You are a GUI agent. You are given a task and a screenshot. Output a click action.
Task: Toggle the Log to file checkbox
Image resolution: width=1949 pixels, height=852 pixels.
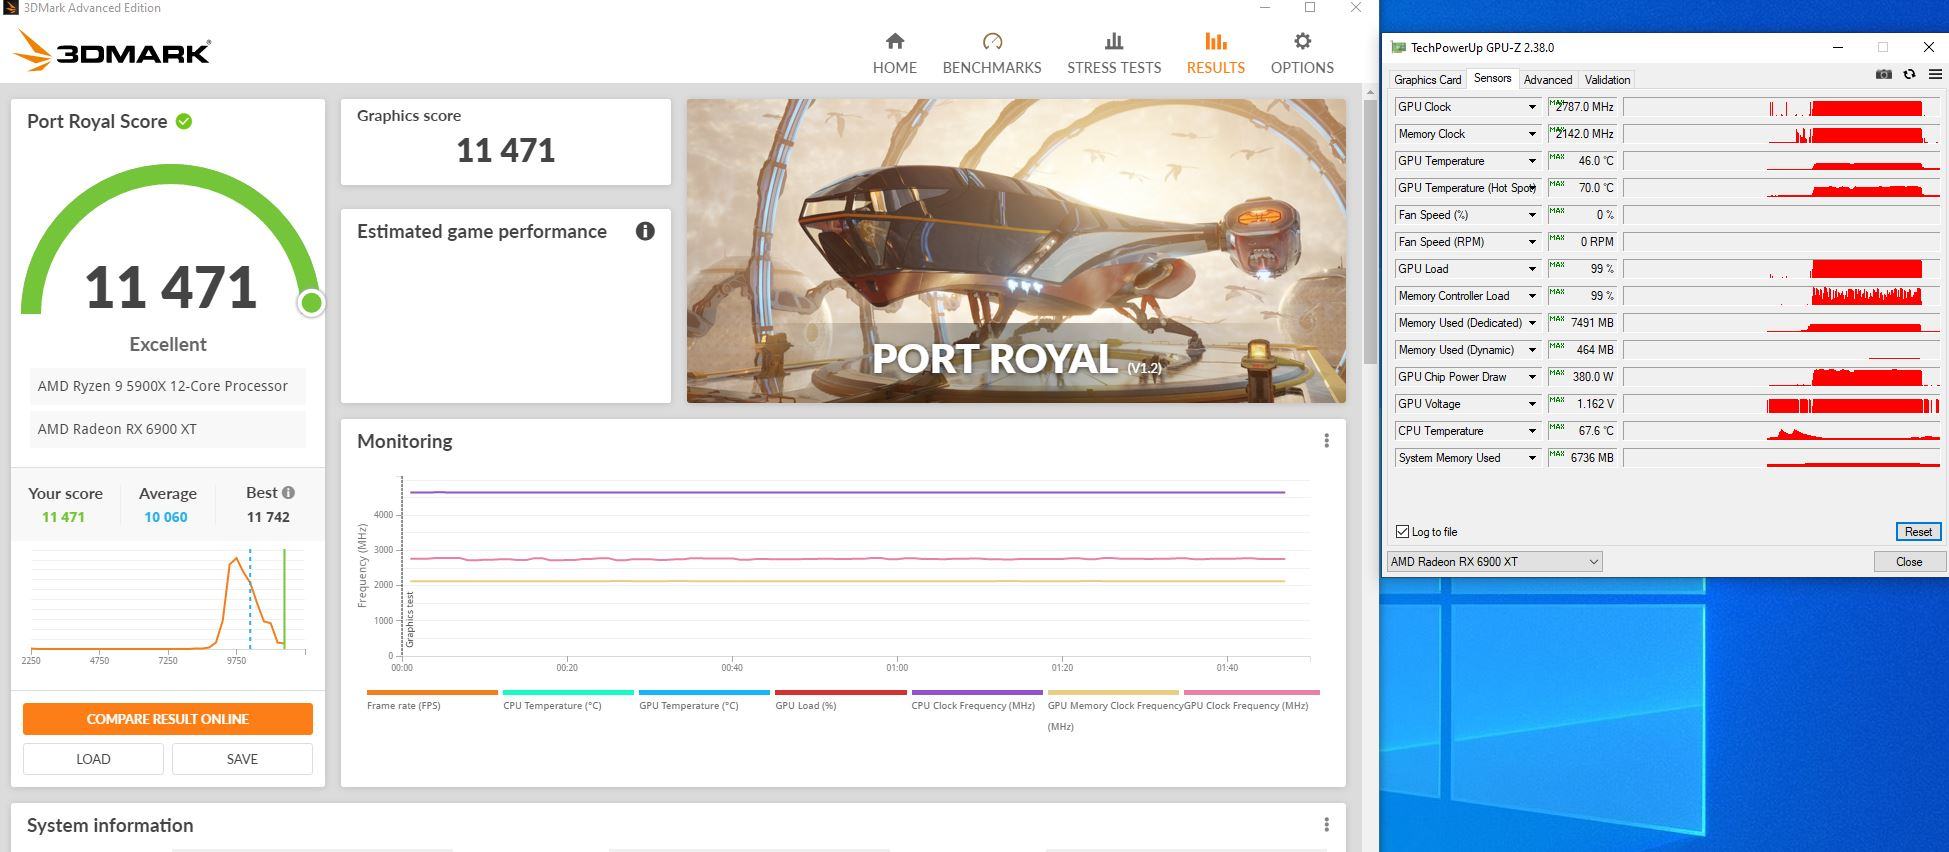point(1402,532)
